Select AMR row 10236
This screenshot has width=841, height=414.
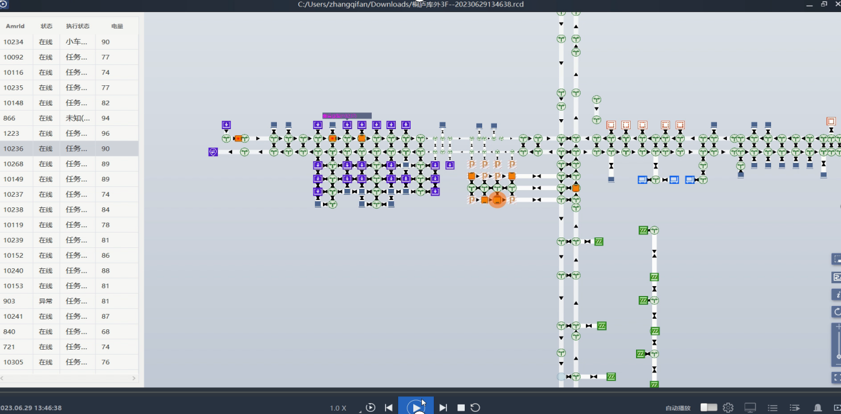[68, 149]
